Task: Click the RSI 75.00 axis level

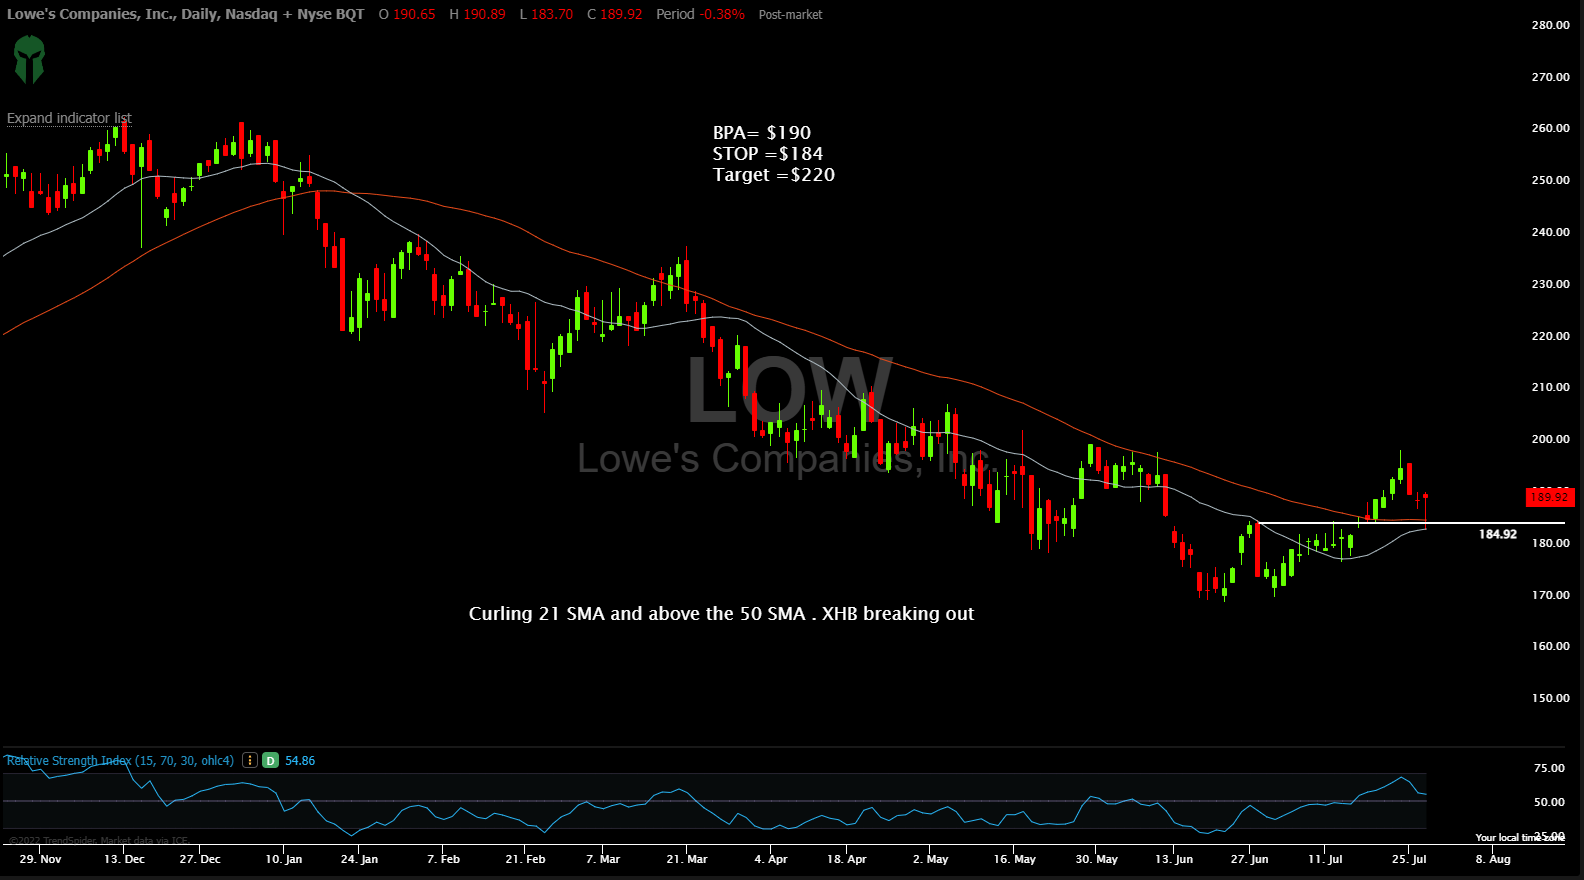Action: (1549, 768)
